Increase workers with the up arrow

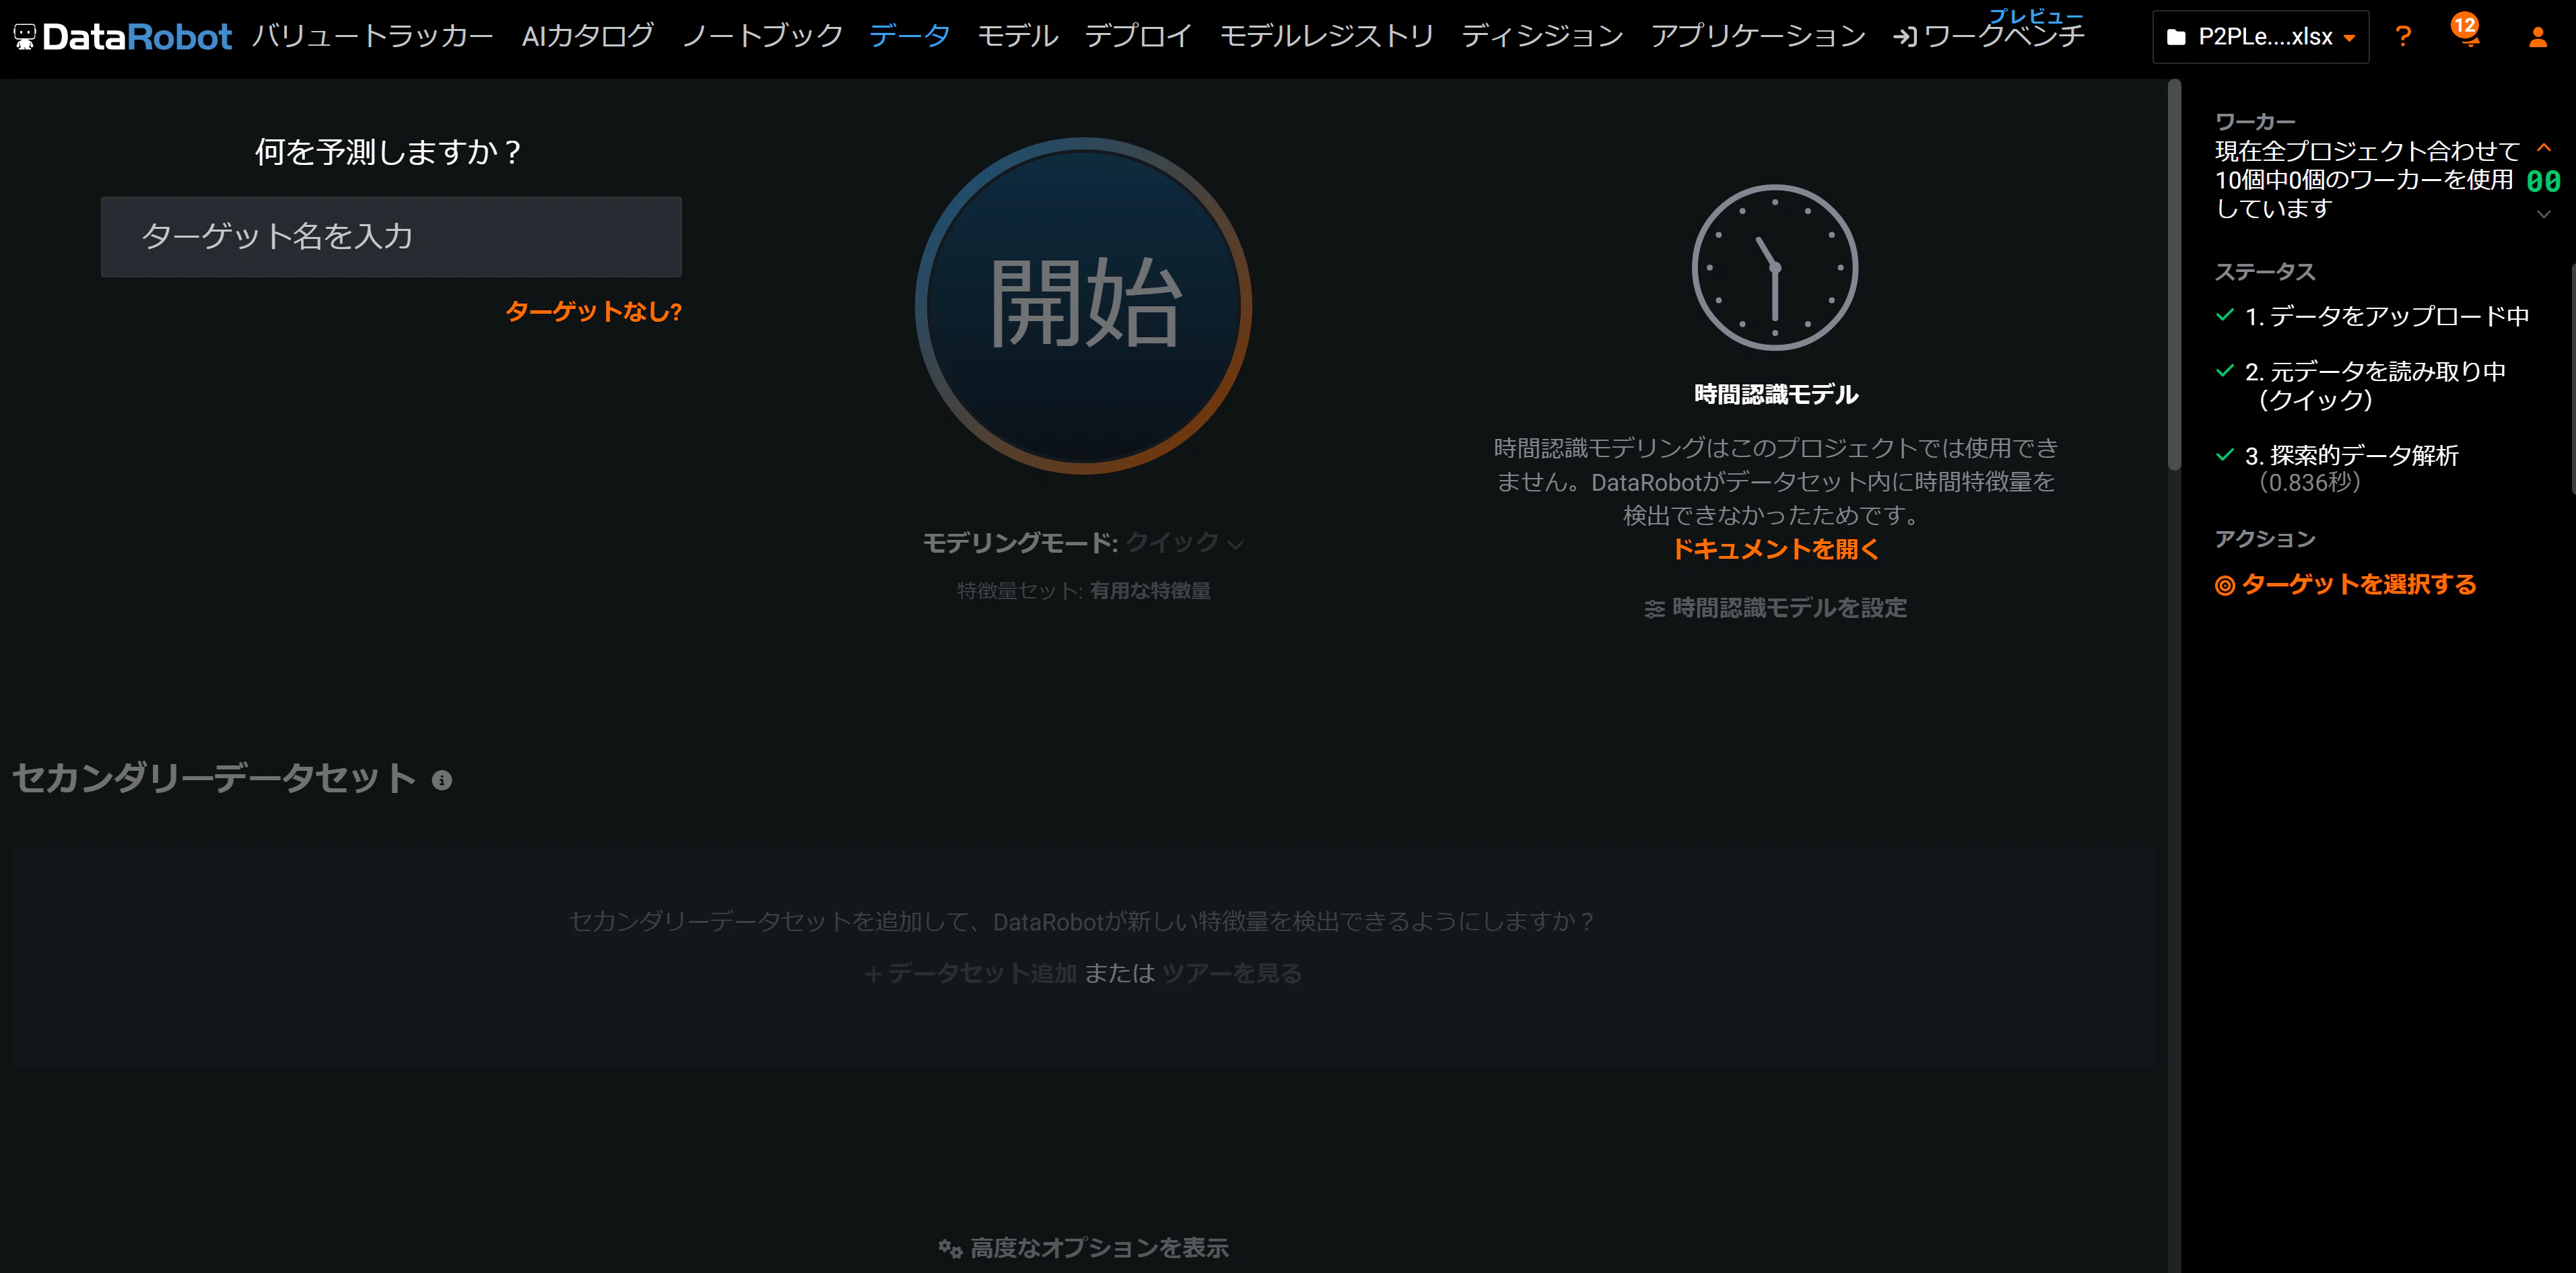(x=2544, y=148)
